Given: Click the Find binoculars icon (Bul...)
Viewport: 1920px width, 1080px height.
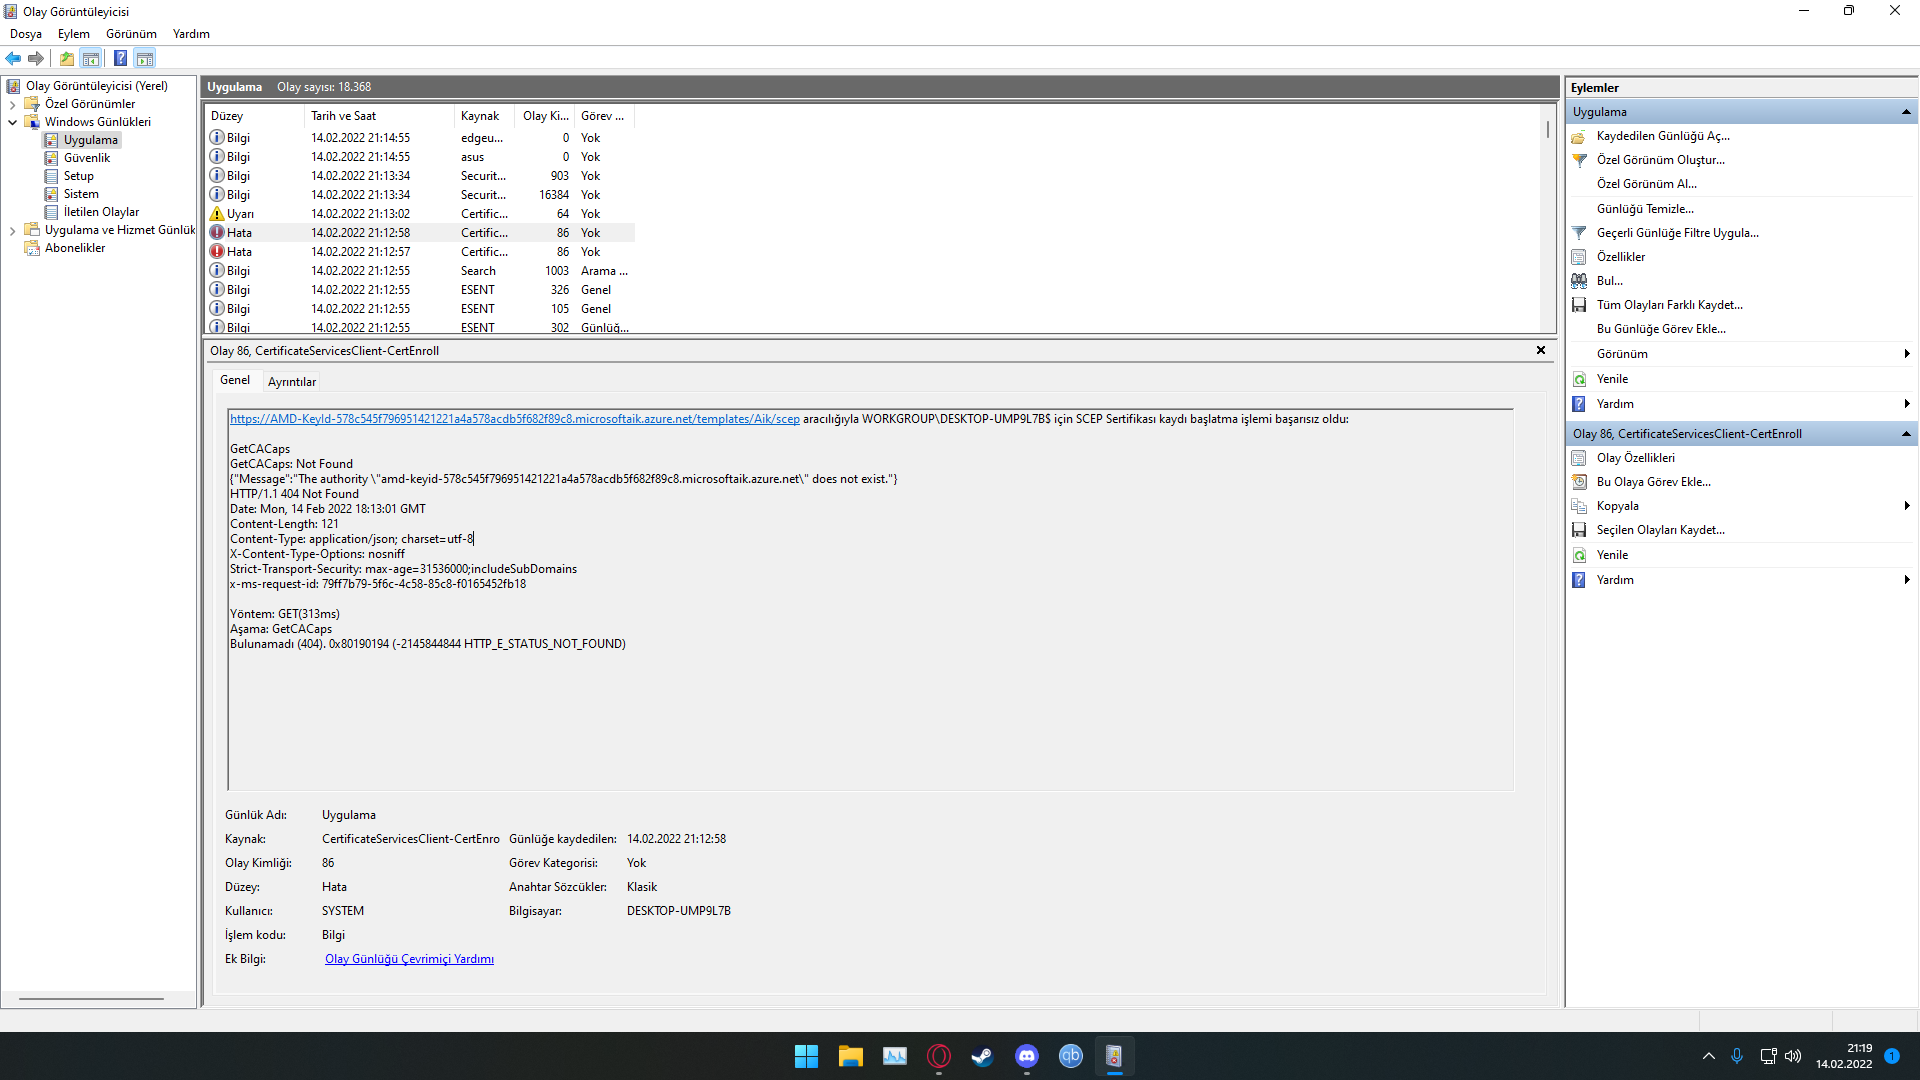Looking at the screenshot, I should 1579,281.
